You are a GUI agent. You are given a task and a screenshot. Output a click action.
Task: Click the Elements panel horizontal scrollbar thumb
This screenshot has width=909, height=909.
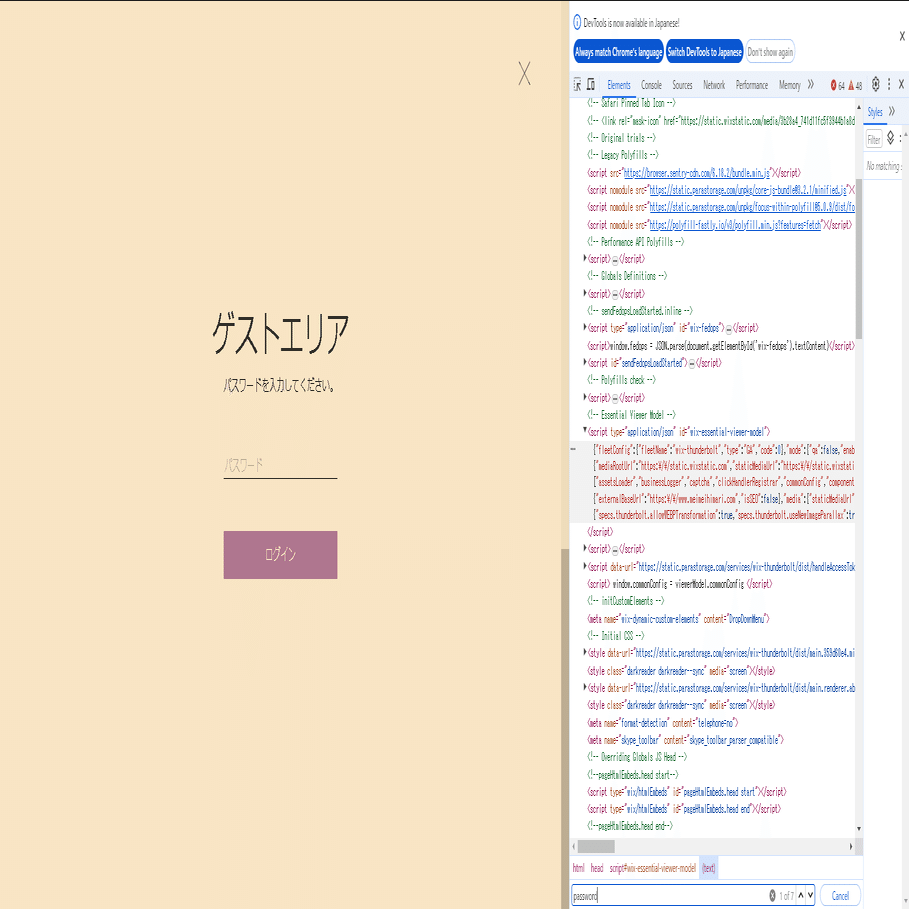point(596,846)
